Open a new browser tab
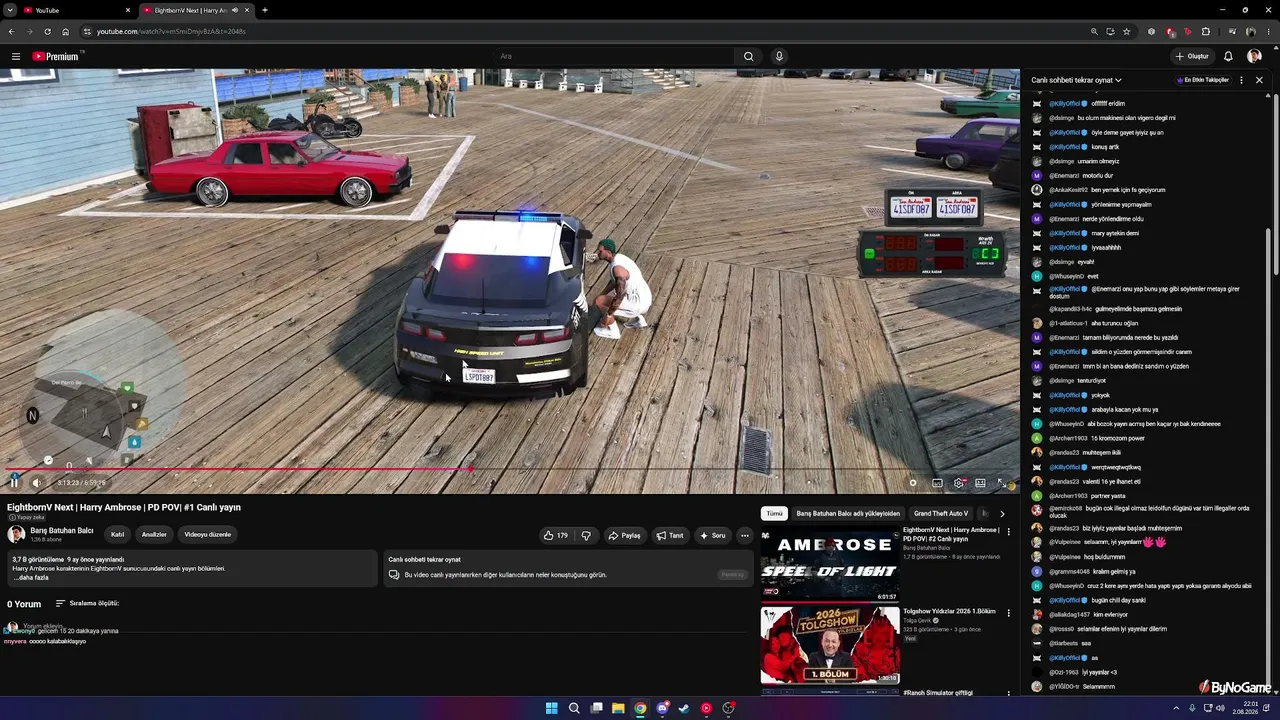The width and height of the screenshot is (1280, 720). (264, 10)
